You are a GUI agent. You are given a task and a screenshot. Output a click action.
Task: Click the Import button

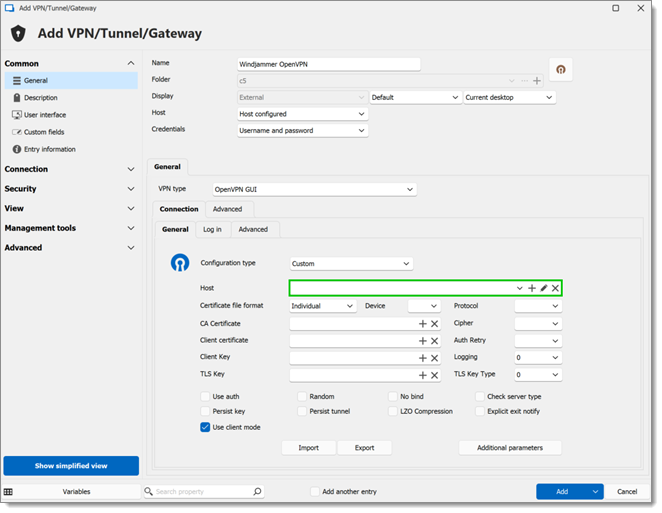pyautogui.click(x=309, y=448)
